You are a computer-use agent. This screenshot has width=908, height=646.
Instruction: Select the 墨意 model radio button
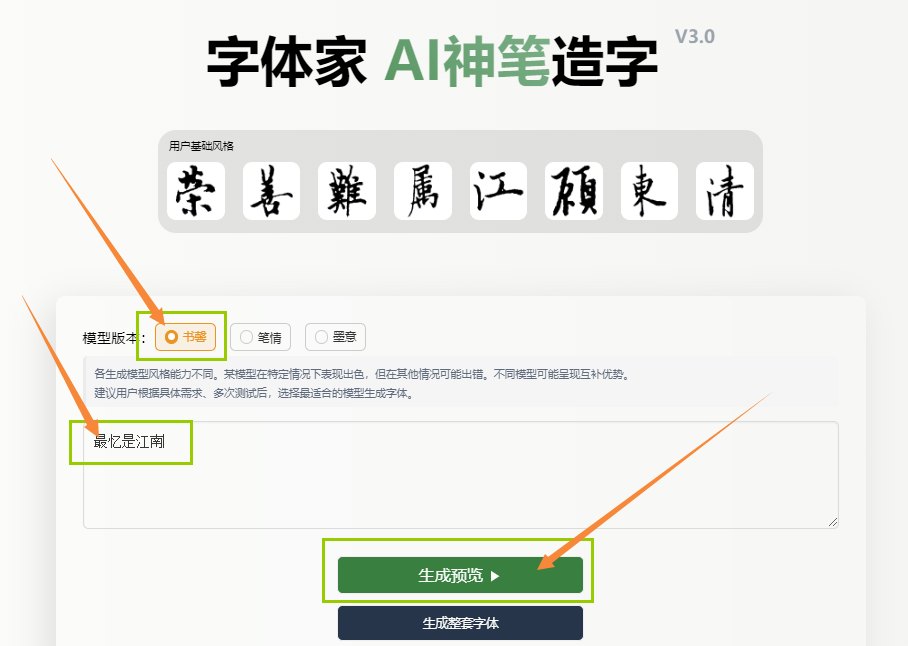(335, 337)
